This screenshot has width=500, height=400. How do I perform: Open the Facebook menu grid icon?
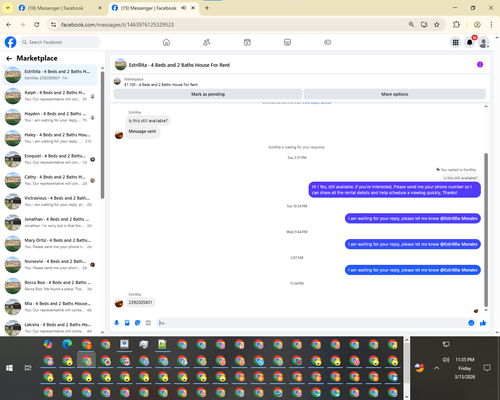click(x=455, y=42)
